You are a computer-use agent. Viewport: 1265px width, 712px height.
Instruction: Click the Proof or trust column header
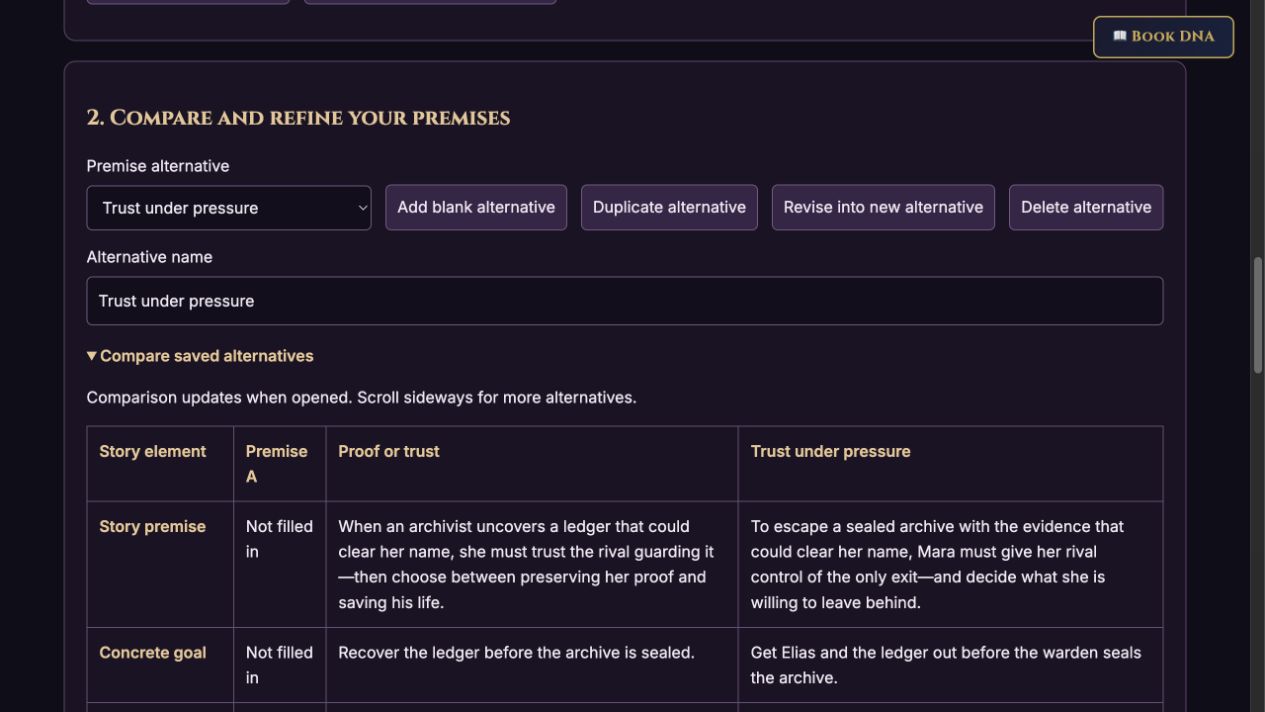(532, 464)
